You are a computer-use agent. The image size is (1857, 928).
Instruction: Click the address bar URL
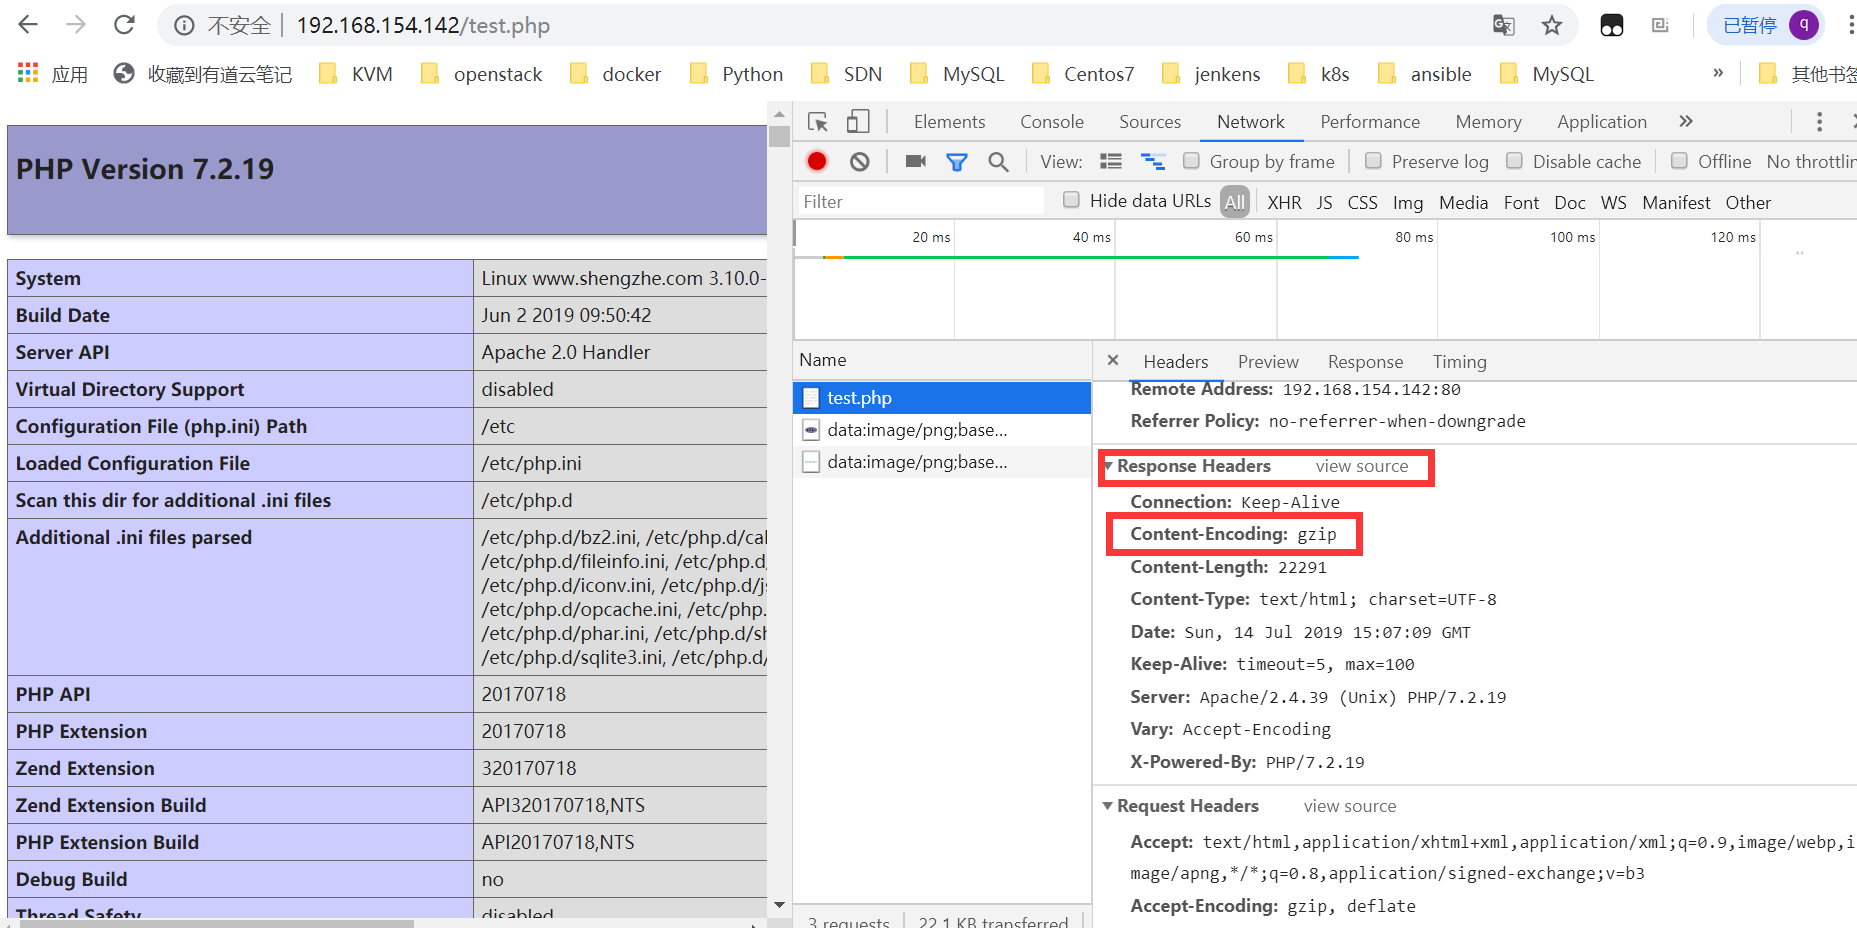point(423,25)
